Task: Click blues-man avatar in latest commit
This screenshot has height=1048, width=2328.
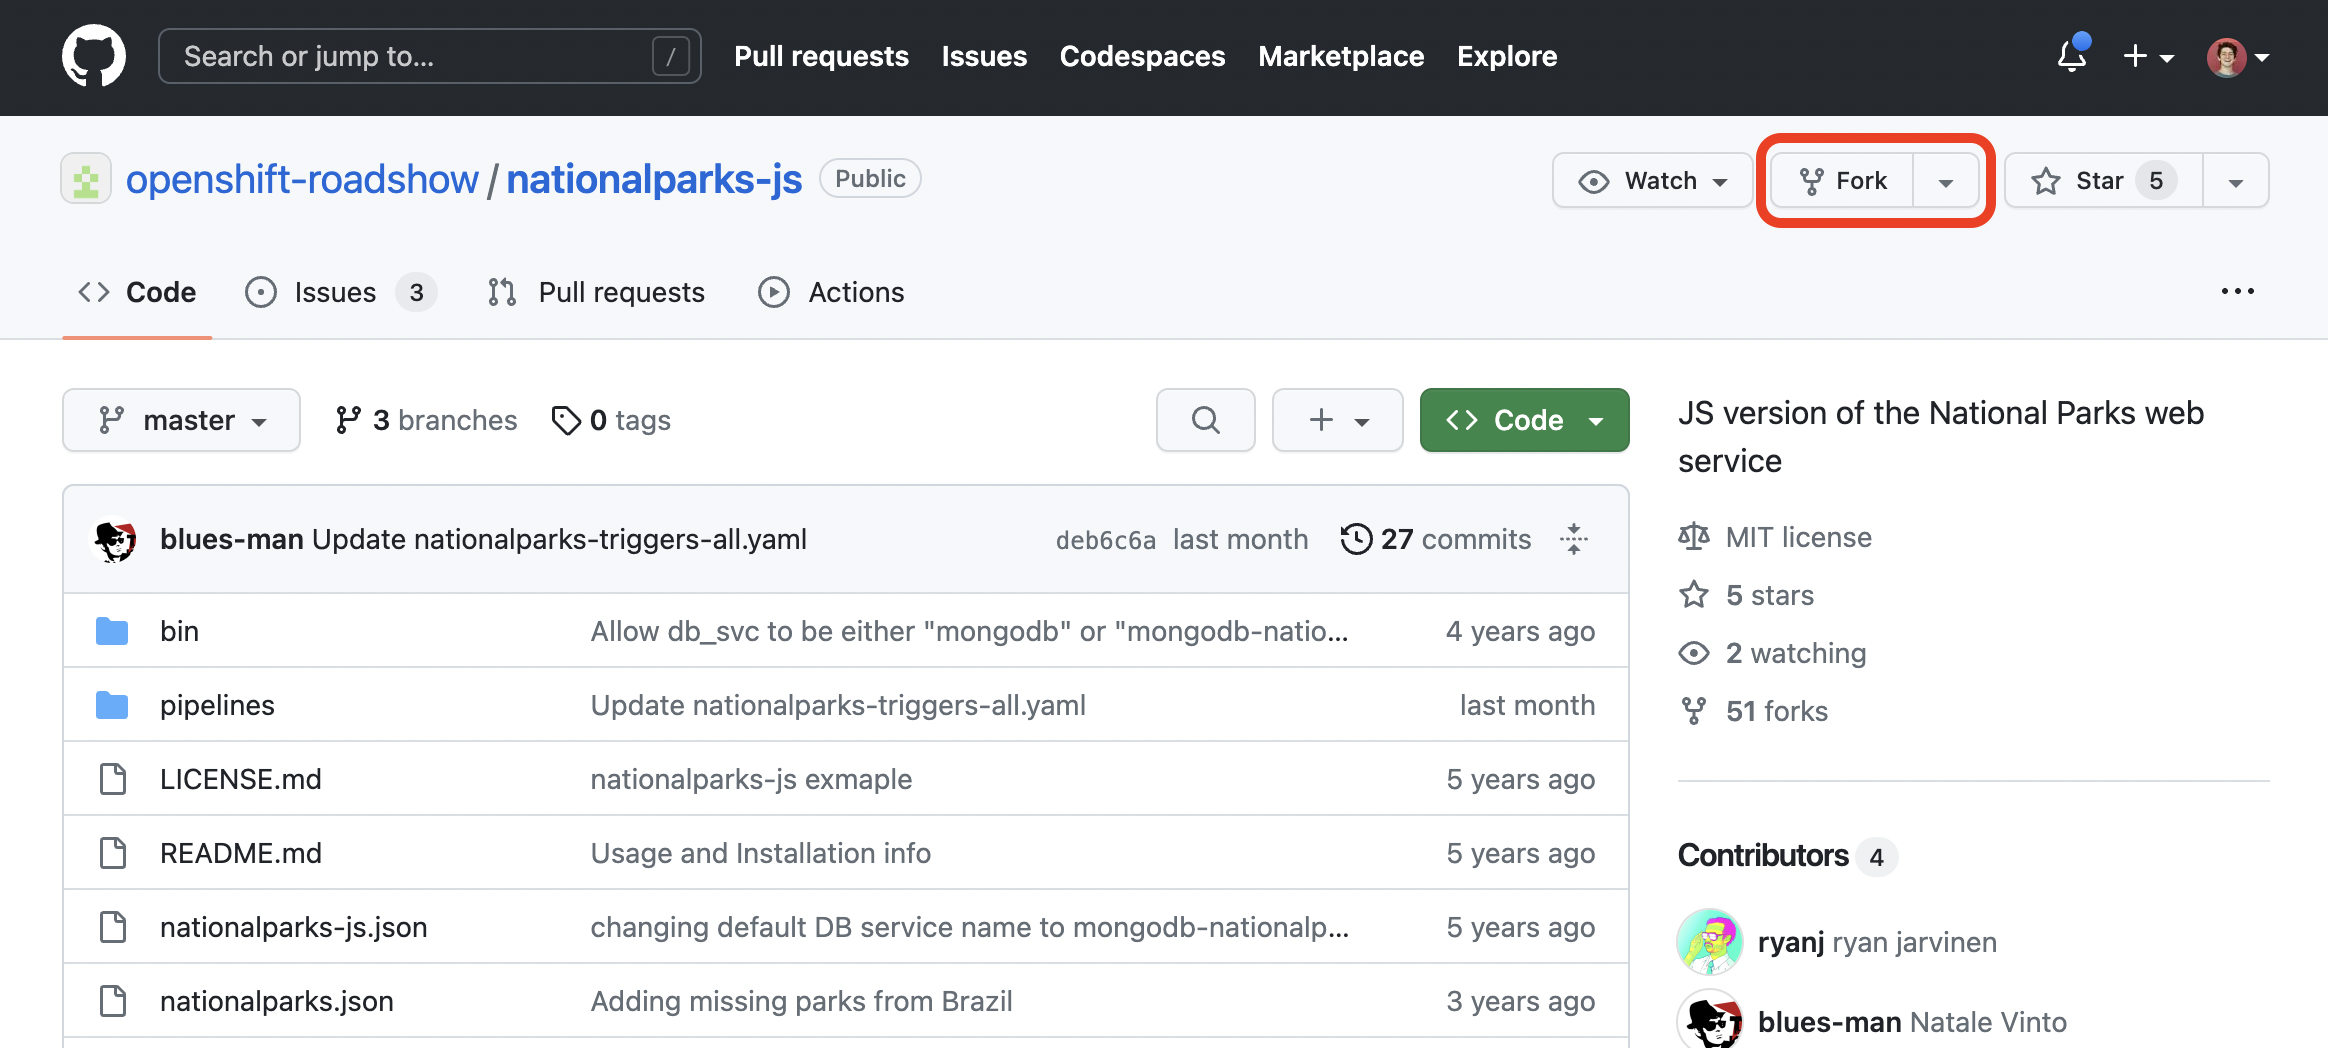Action: [x=115, y=539]
